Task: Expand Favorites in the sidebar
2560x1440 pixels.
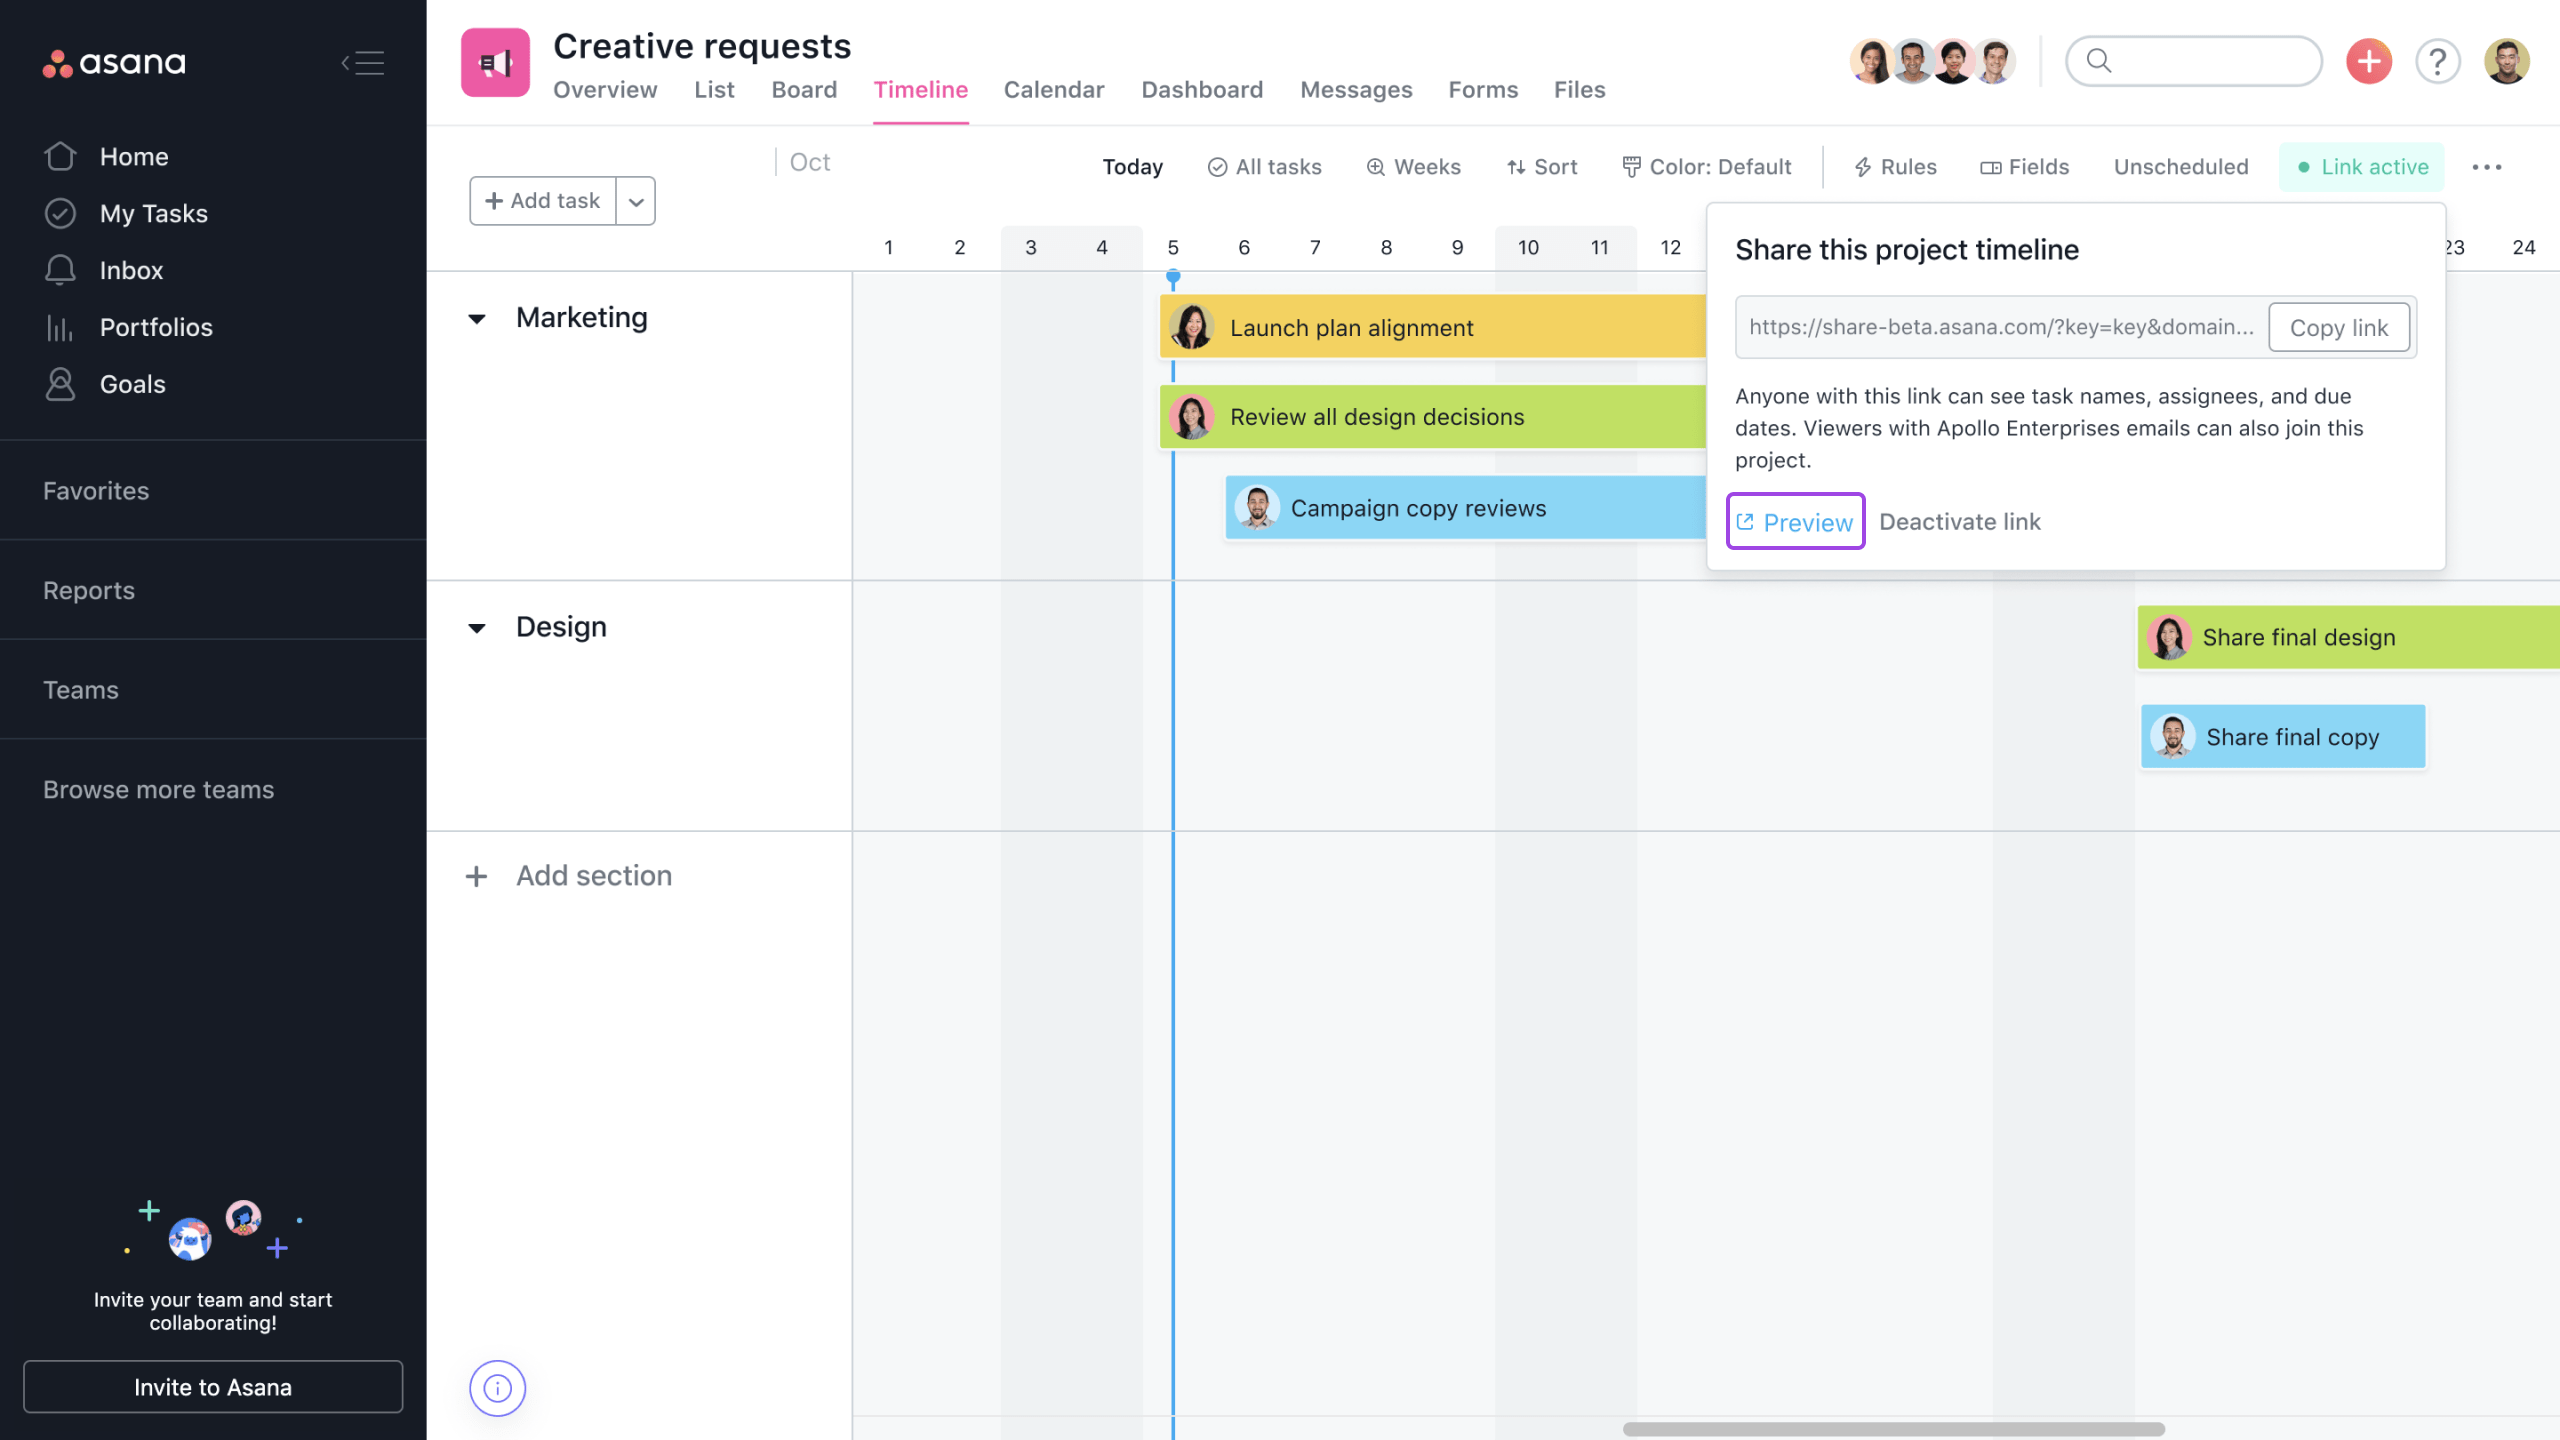Action: 96,491
